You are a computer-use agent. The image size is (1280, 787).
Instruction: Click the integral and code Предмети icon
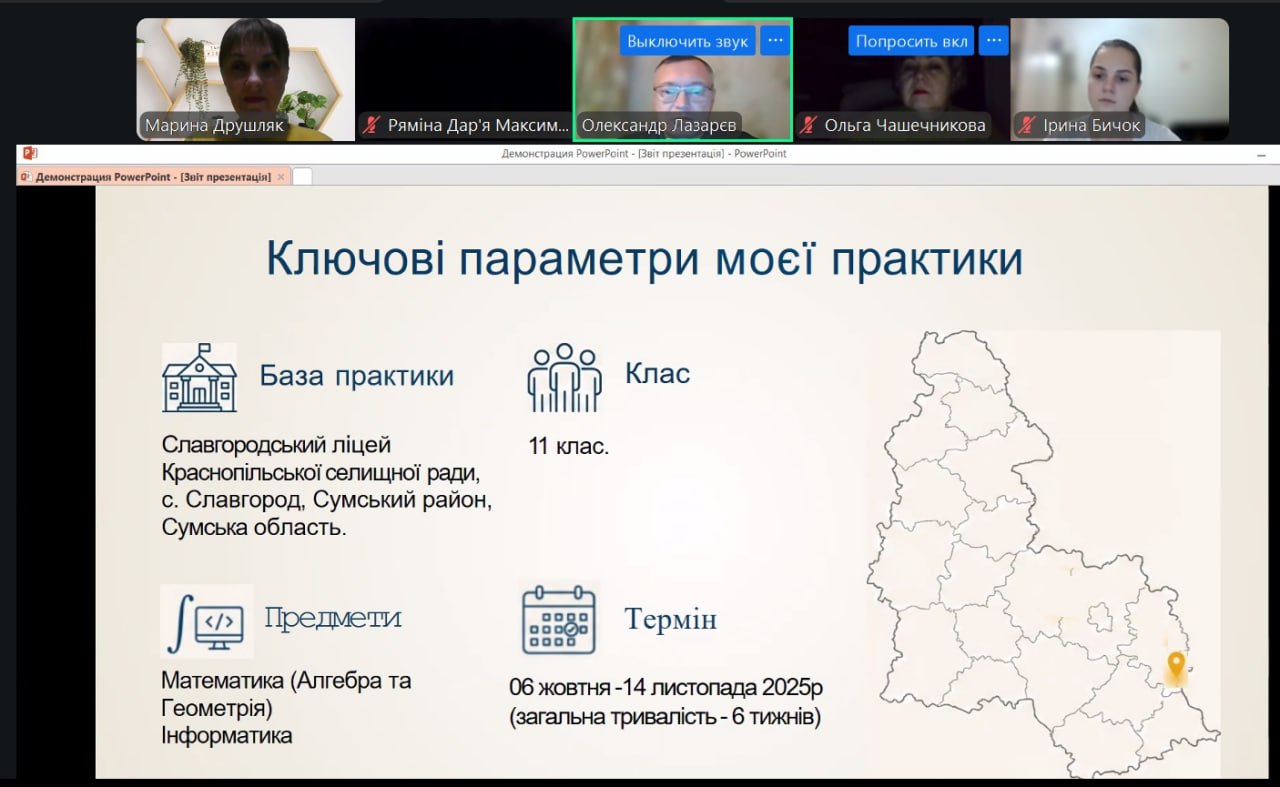207,620
